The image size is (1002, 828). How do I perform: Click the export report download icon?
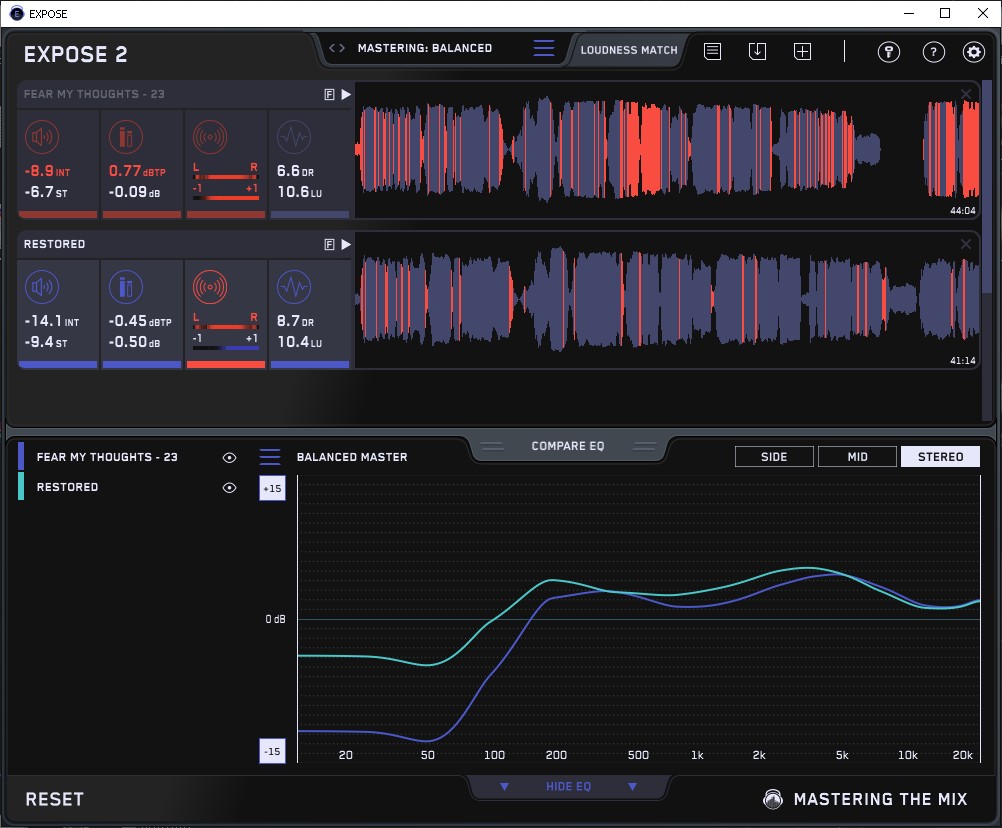(x=757, y=51)
